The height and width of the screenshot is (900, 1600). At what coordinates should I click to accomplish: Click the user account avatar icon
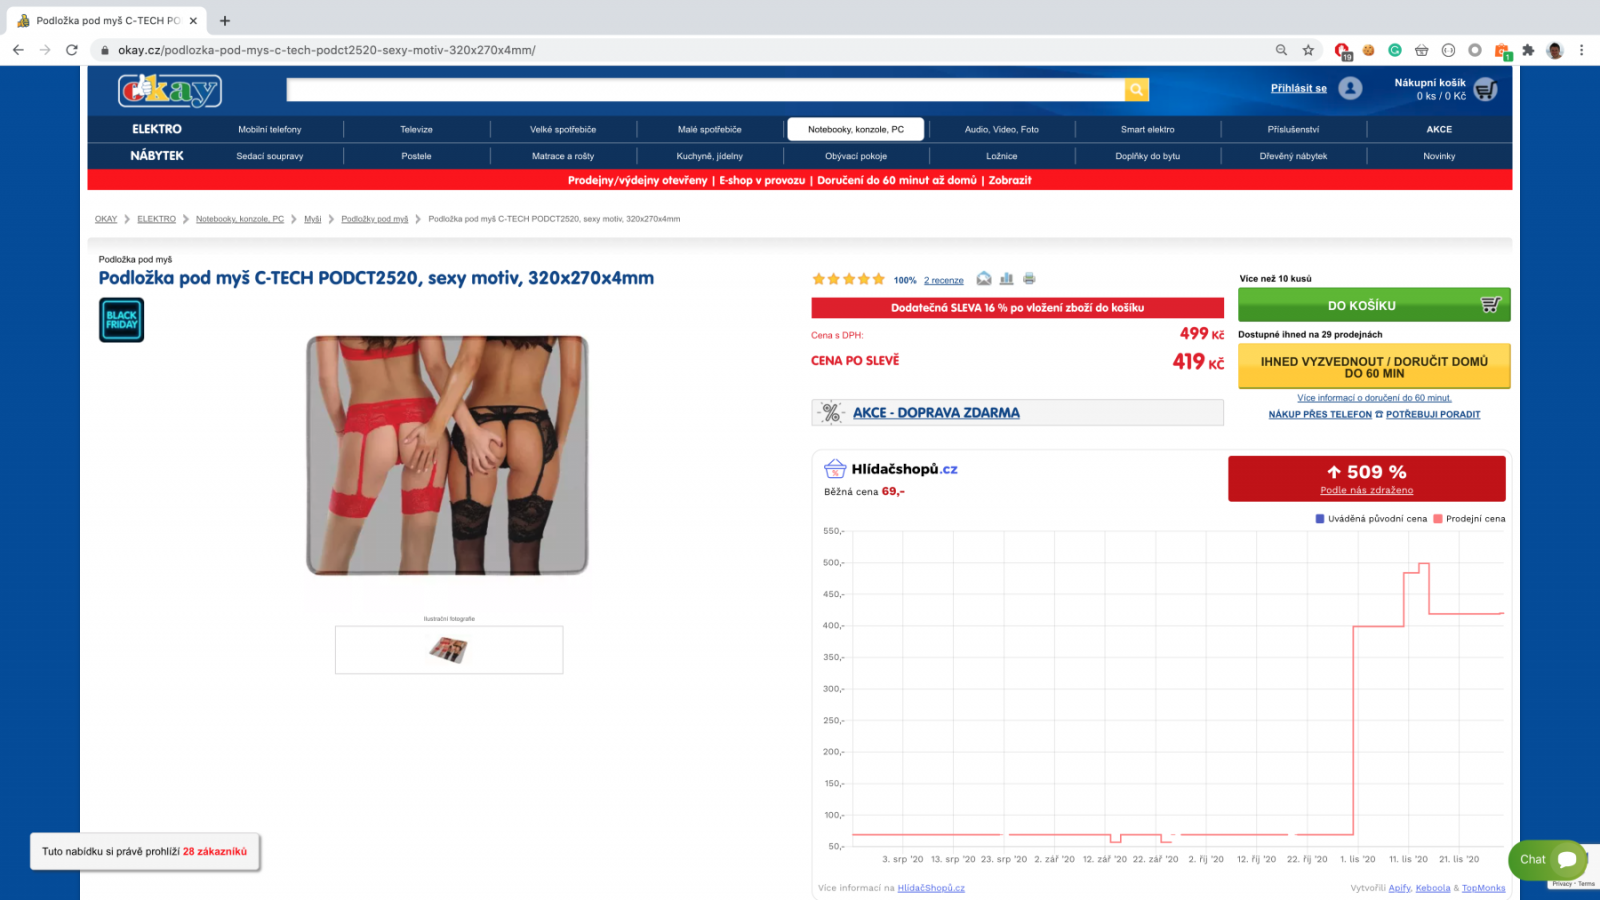click(x=1350, y=89)
